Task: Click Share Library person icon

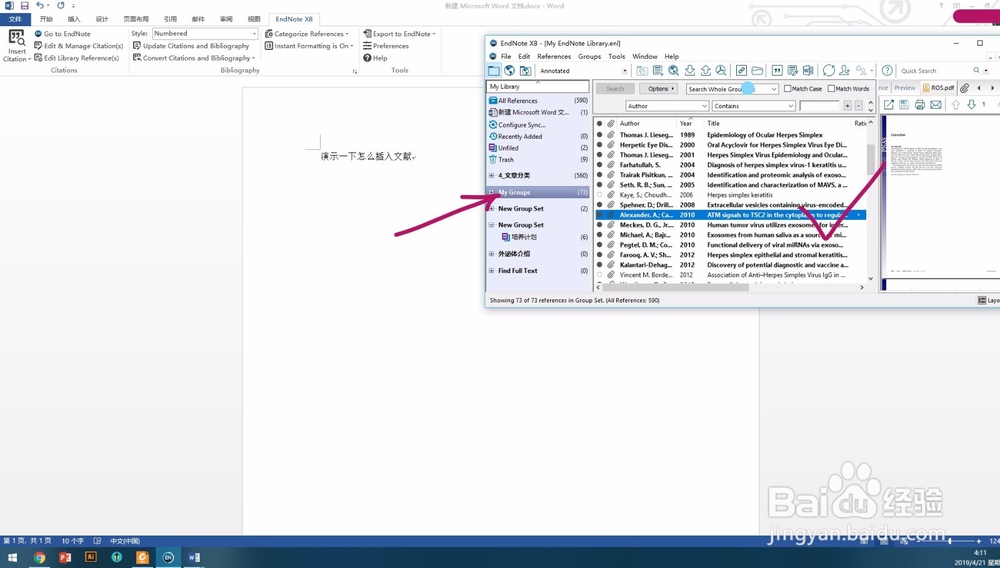Action: click(844, 71)
